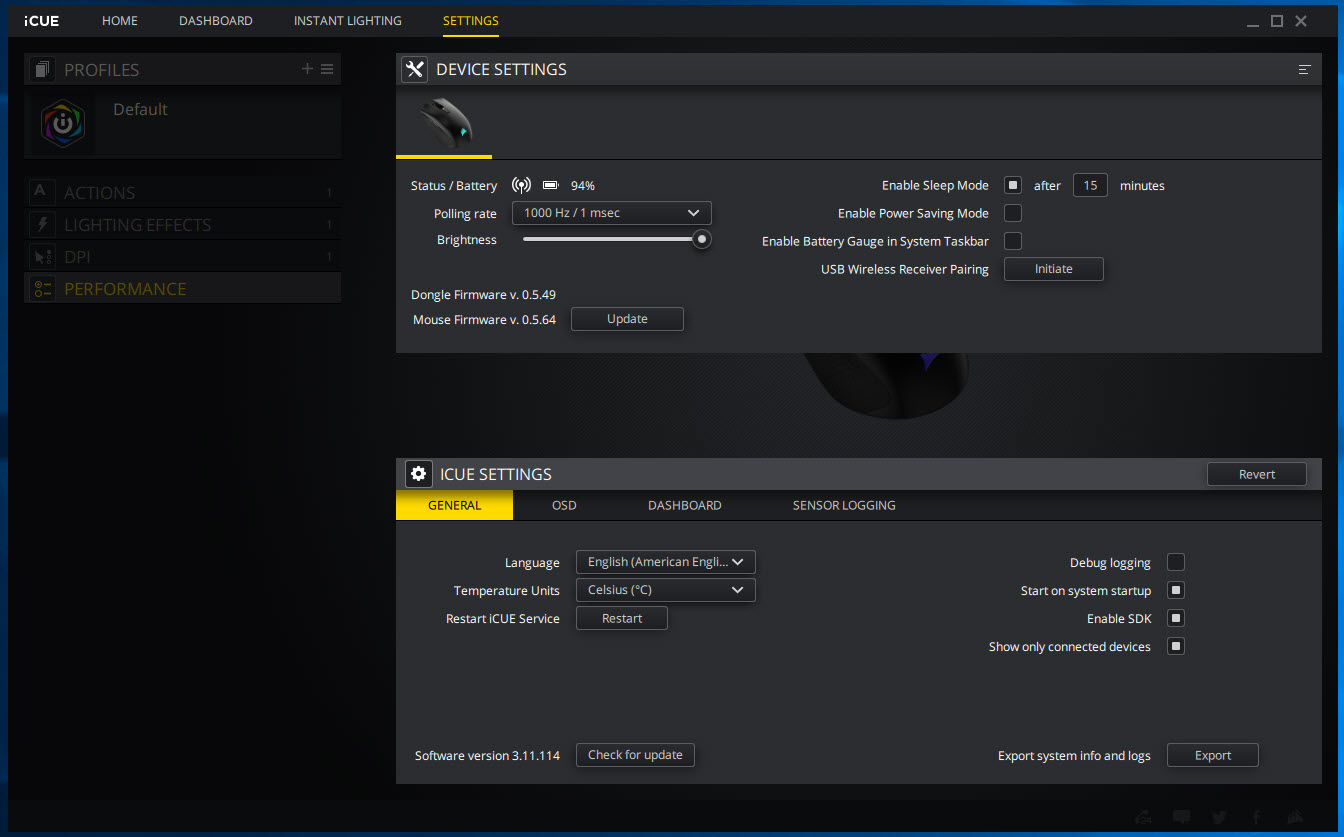Expand the Actions section

tap(182, 192)
